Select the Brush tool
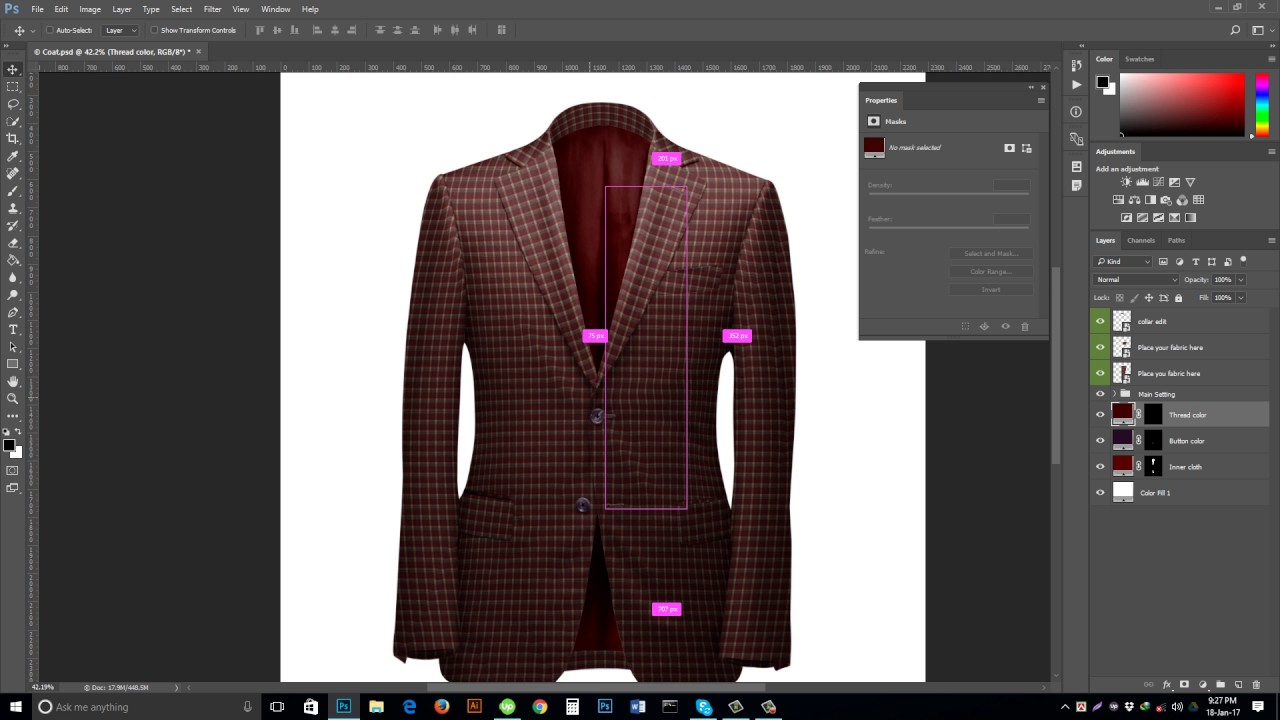Viewport: 1280px width, 720px height. coord(13,191)
